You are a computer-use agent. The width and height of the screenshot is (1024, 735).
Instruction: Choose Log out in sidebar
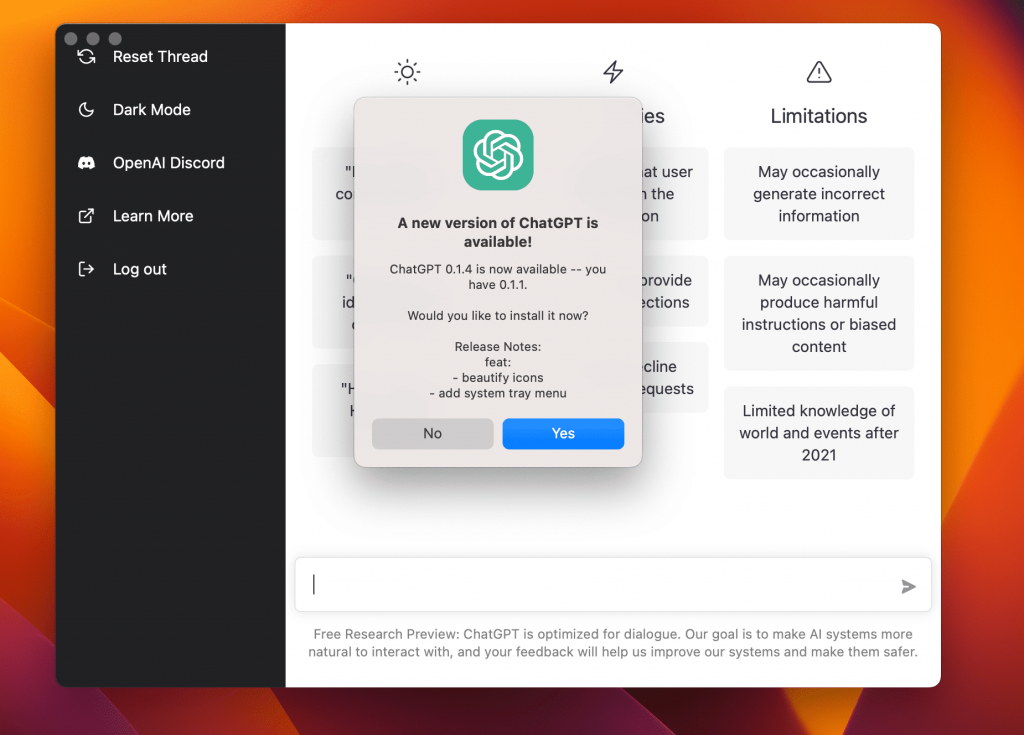click(140, 269)
